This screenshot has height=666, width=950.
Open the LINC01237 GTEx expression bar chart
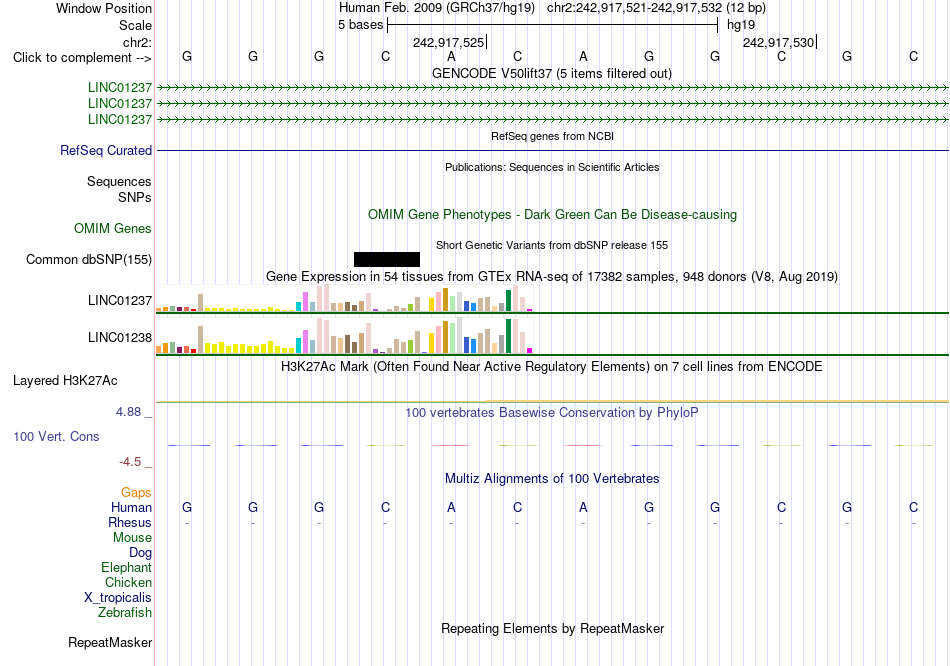click(x=344, y=298)
